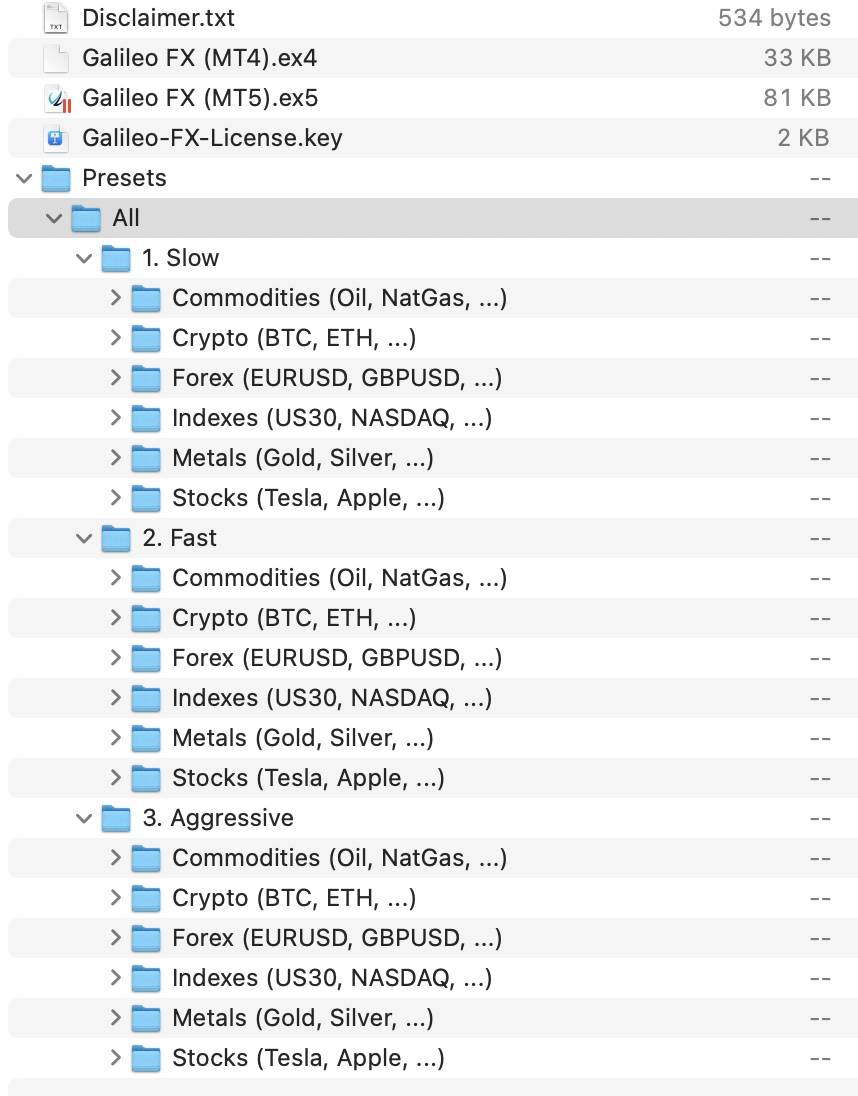Image resolution: width=858 pixels, height=1096 pixels.
Task: Click the file name "Galileo FX (MT5).ex5"
Action: point(200,98)
